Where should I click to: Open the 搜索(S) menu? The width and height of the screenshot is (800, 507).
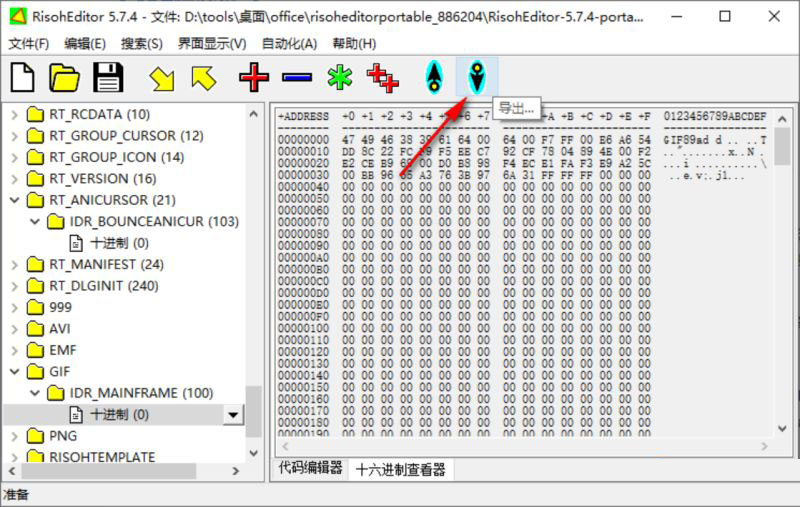pos(141,44)
